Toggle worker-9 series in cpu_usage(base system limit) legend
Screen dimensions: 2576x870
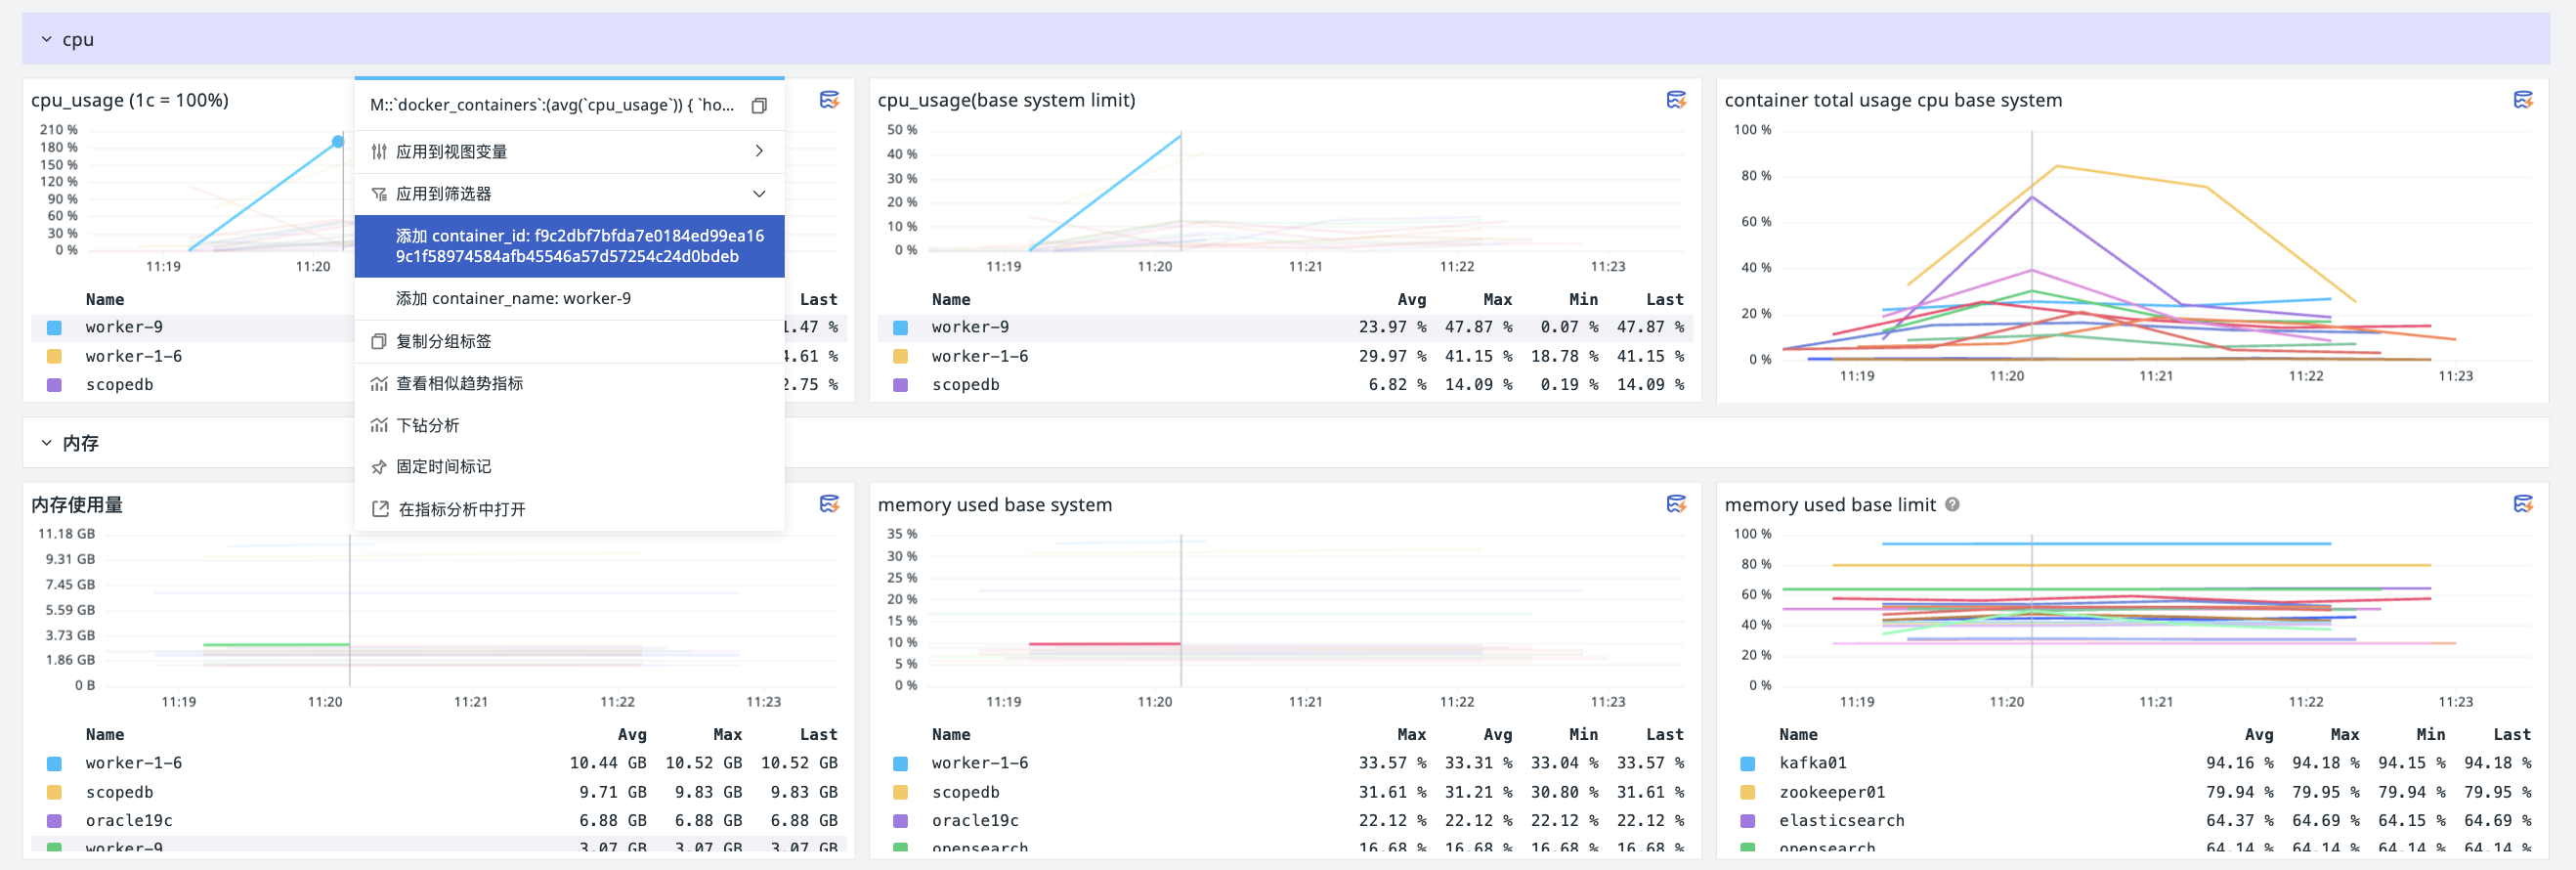969,327
